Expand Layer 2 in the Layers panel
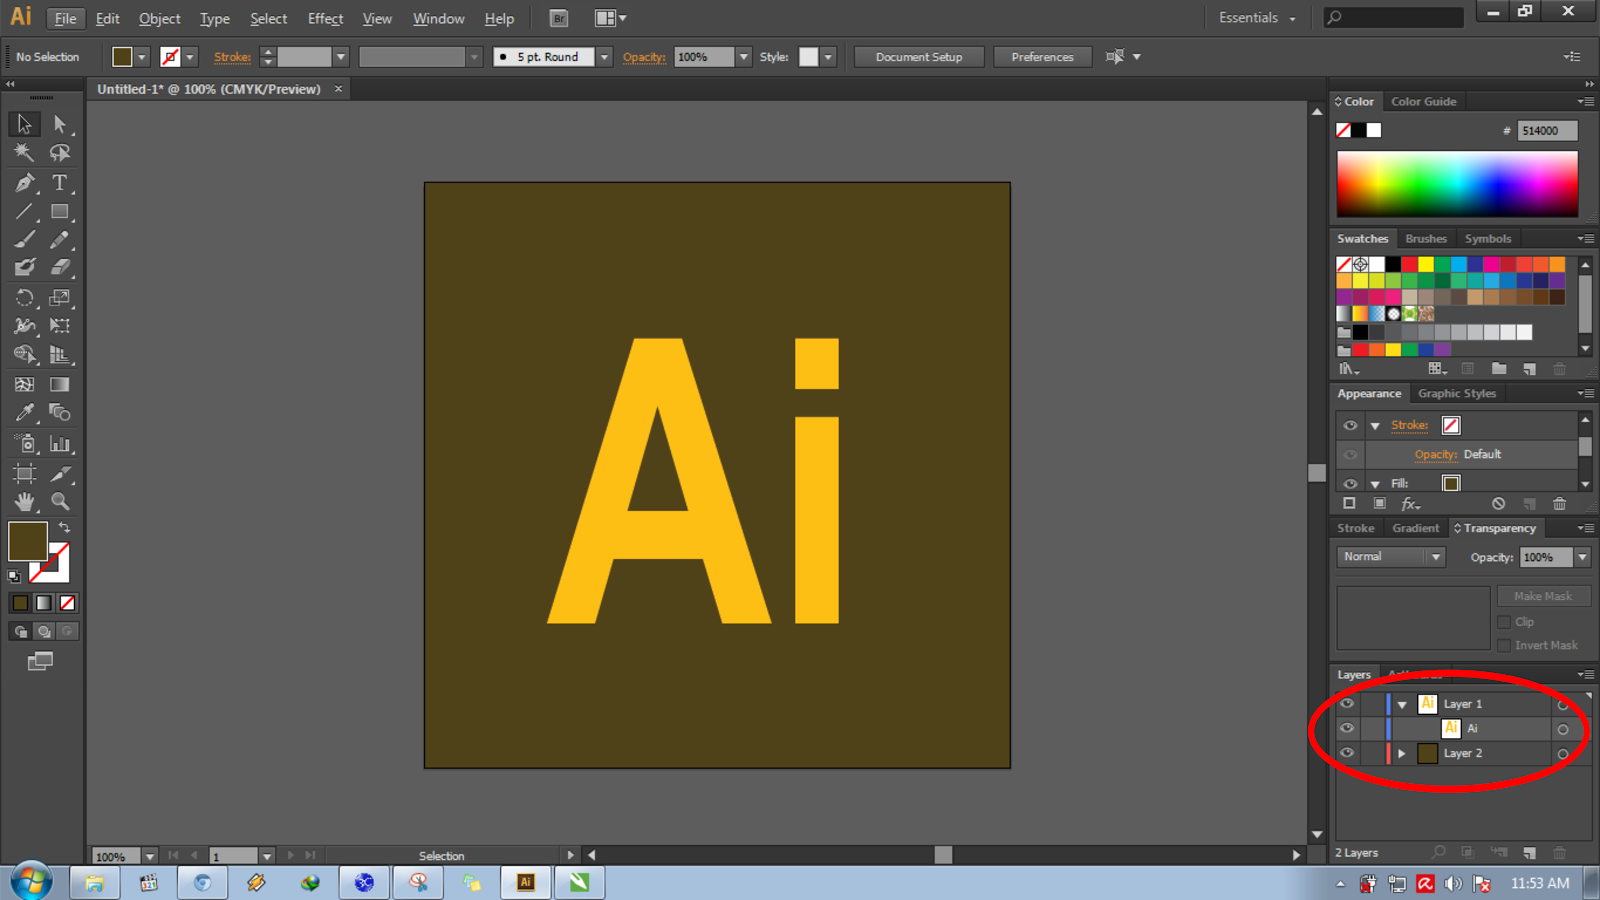1600x900 pixels. [1401, 753]
